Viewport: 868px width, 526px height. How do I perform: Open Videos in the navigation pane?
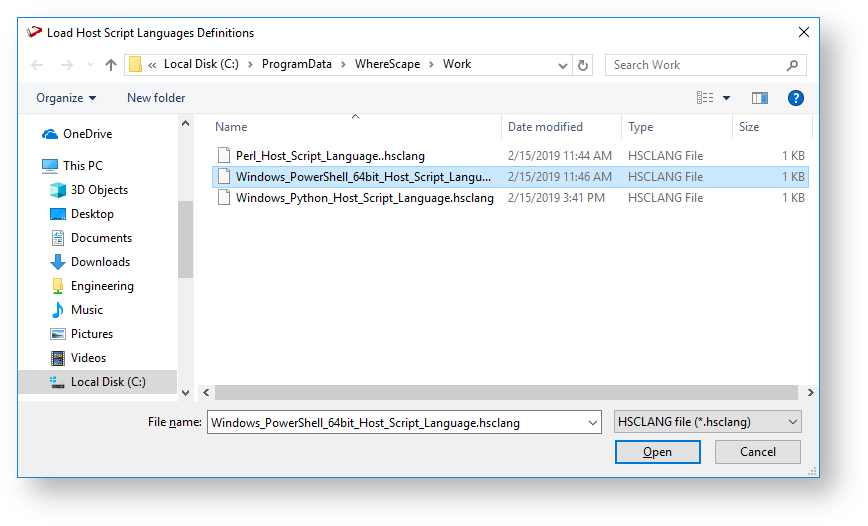88,358
